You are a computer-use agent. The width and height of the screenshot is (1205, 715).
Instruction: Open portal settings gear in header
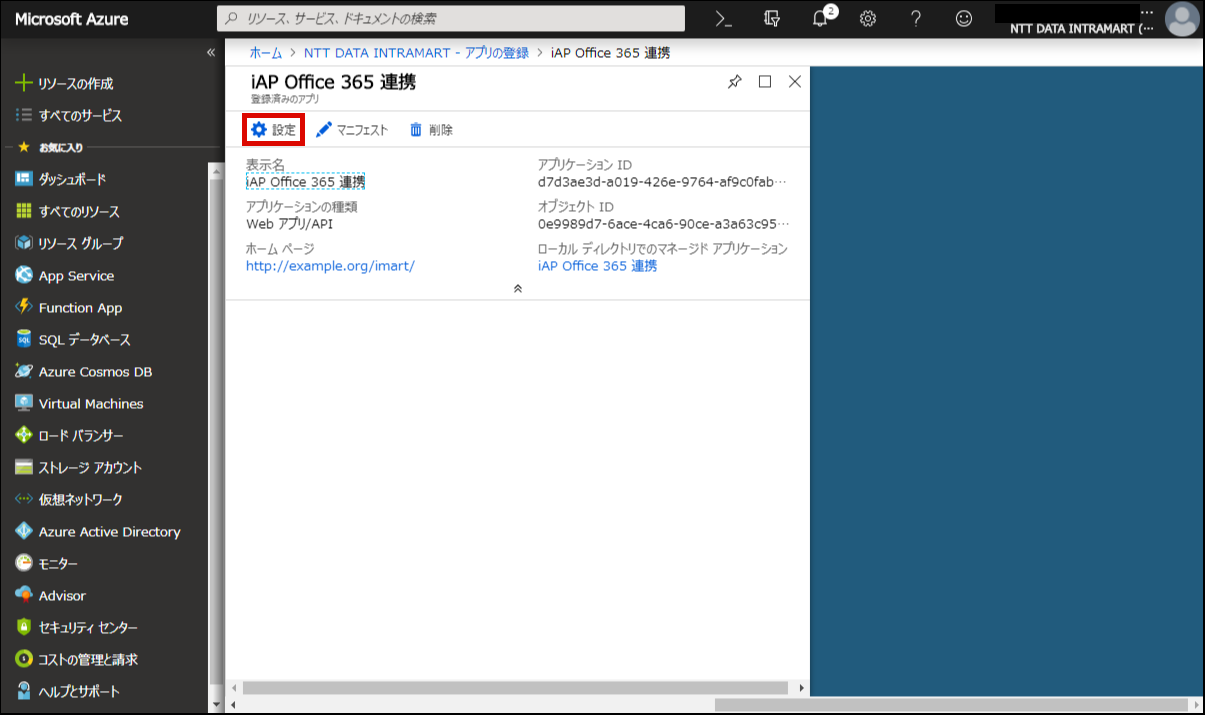tap(868, 18)
